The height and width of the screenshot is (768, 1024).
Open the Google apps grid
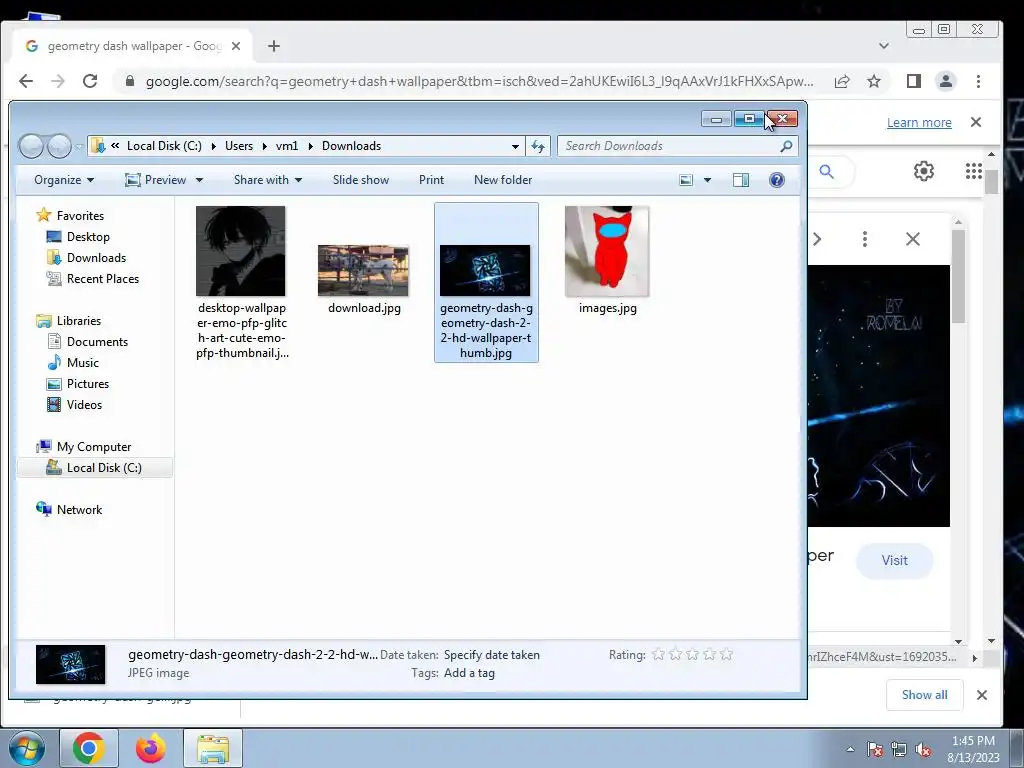(974, 171)
